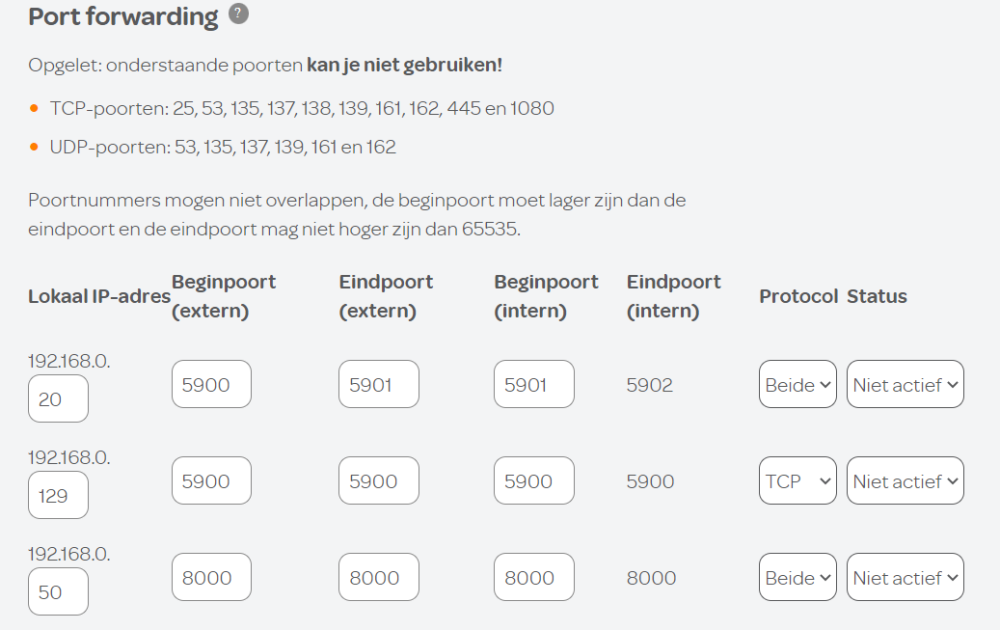Click external begin port field in second row

click(211, 481)
